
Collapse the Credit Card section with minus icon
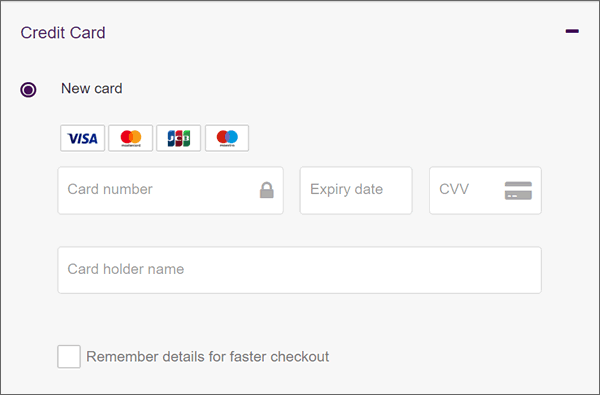pyautogui.click(x=572, y=31)
